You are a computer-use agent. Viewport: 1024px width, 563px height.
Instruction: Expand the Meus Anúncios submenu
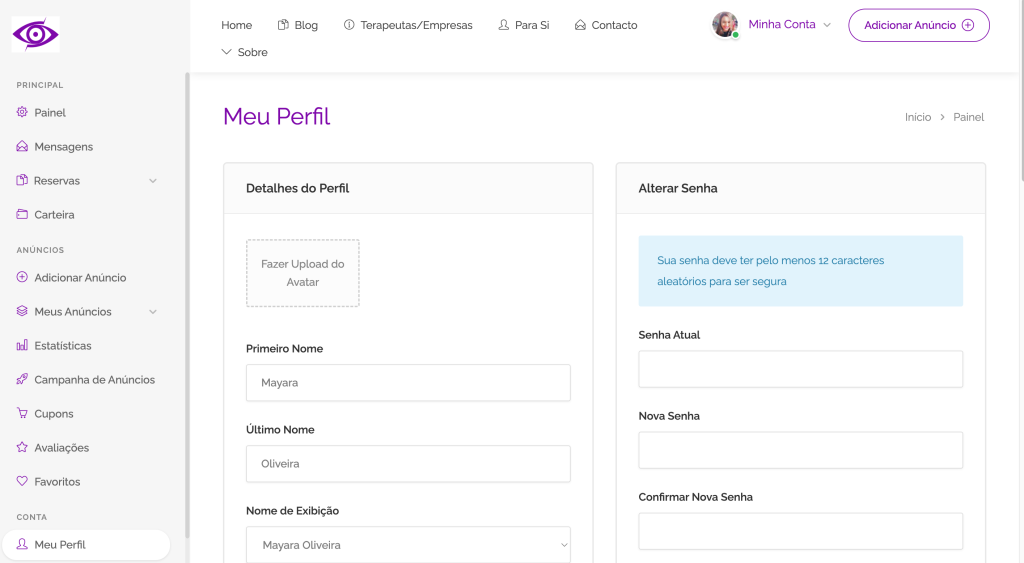(153, 312)
